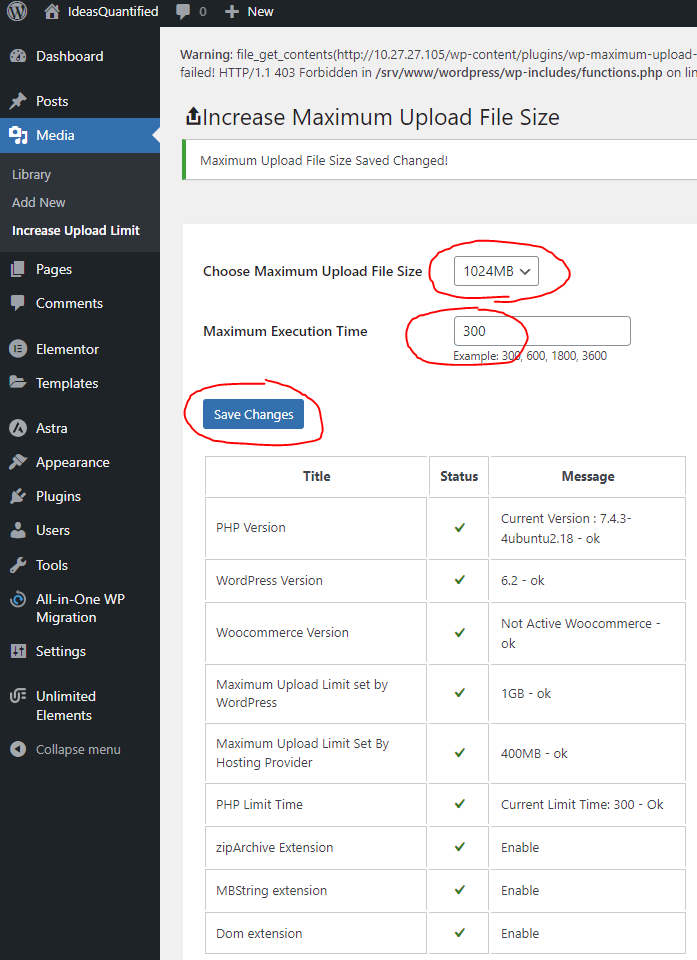Click the Tools wrench icon
697x960 pixels.
point(18,564)
